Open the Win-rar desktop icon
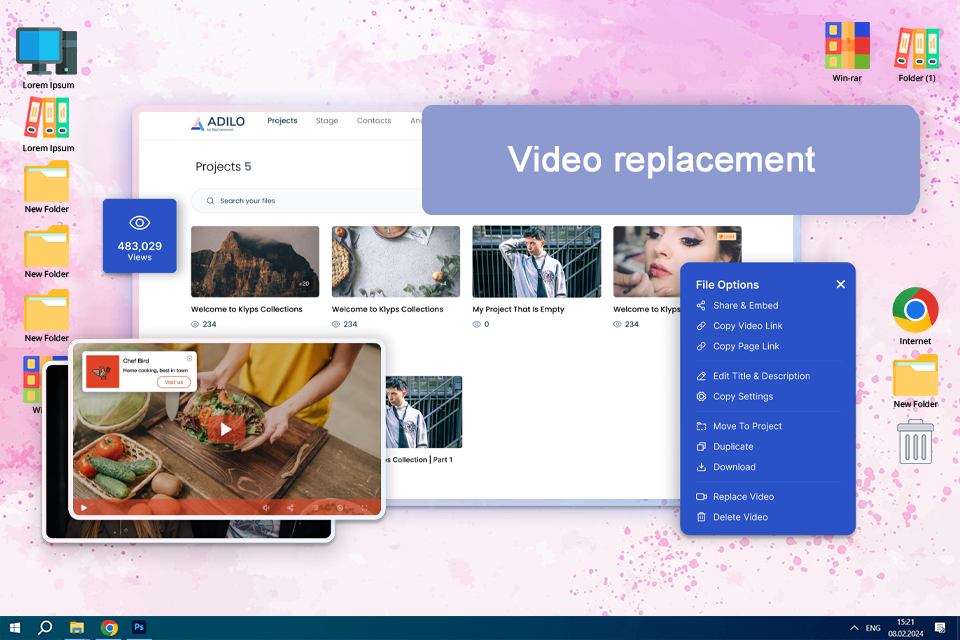Screen dimensions: 960x640 point(847,46)
